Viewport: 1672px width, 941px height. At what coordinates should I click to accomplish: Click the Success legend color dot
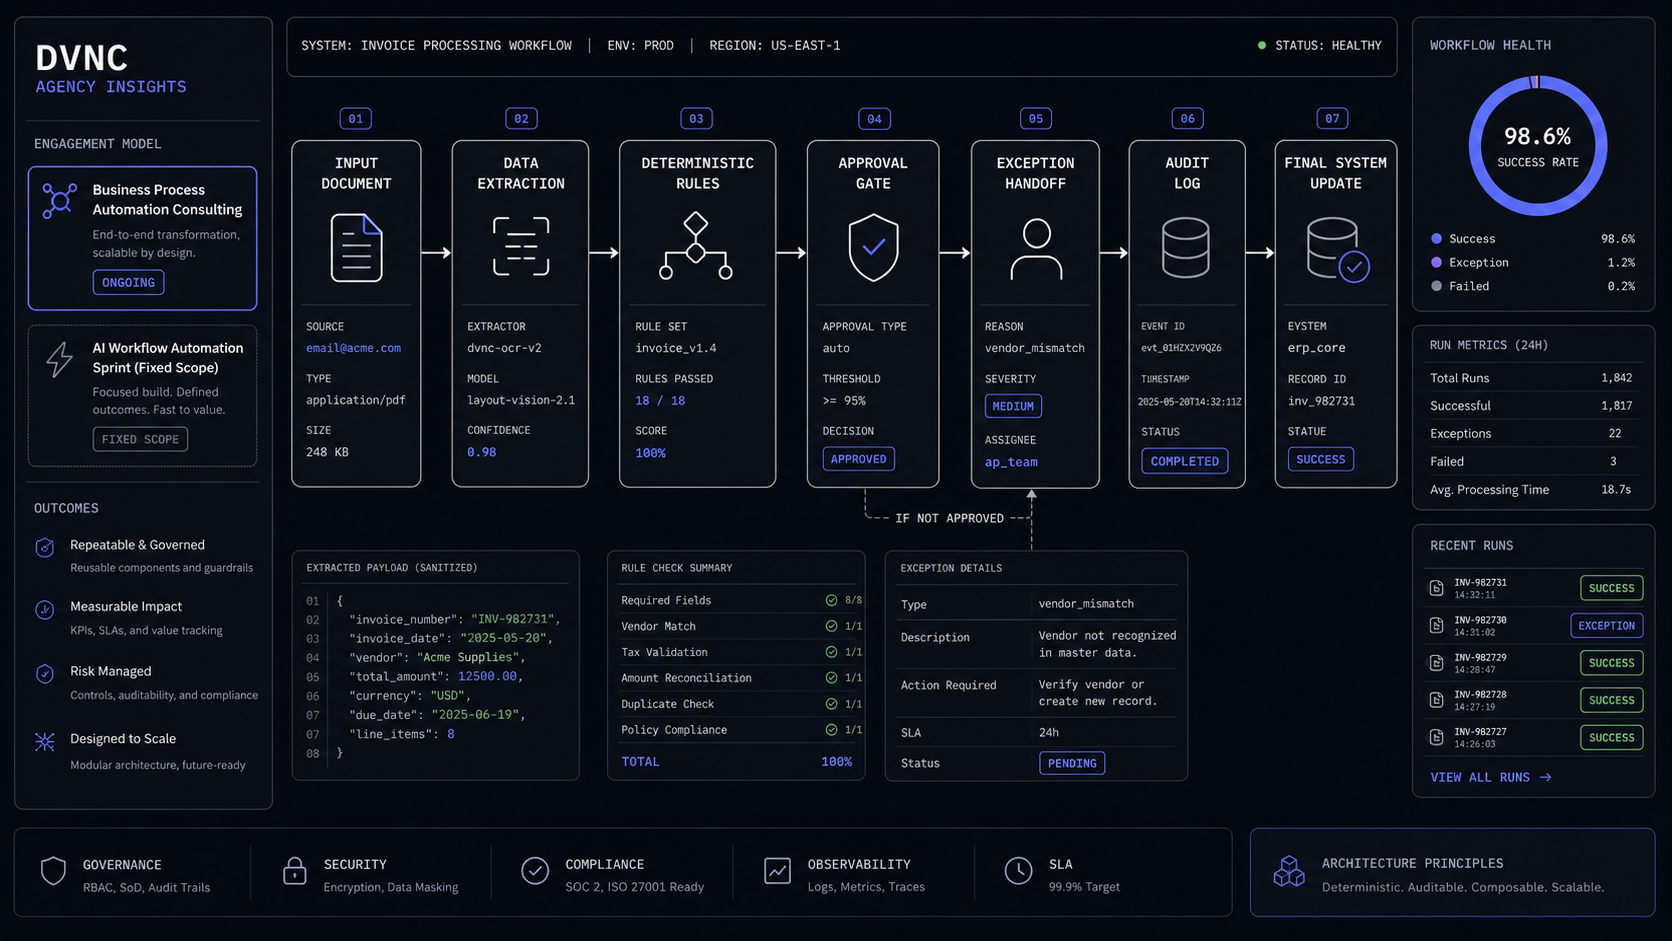(1437, 239)
